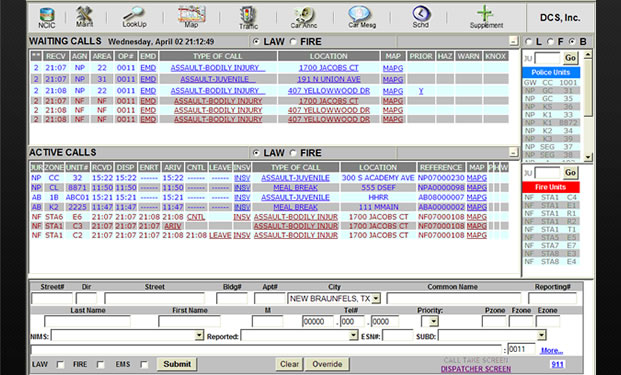621x375 pixels.
Task: Minimize the Active Calls panel
Action: pyautogui.click(x=513, y=152)
